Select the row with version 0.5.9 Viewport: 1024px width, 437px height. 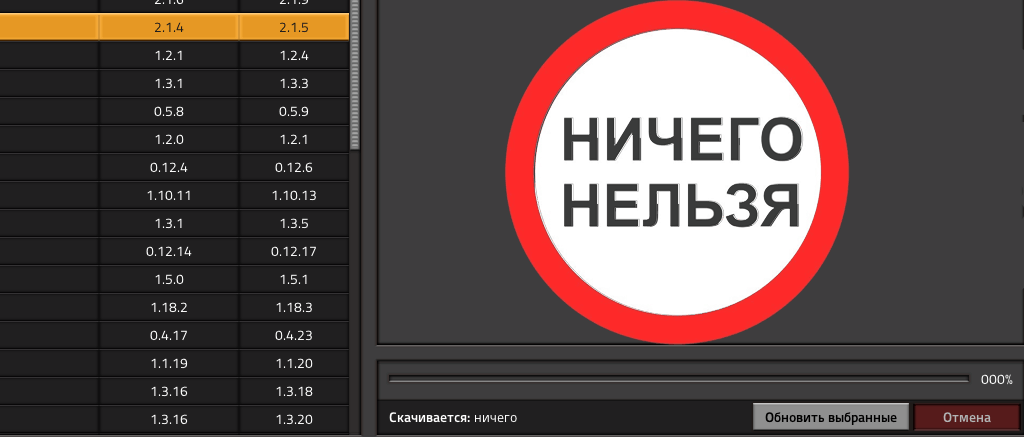click(x=293, y=111)
